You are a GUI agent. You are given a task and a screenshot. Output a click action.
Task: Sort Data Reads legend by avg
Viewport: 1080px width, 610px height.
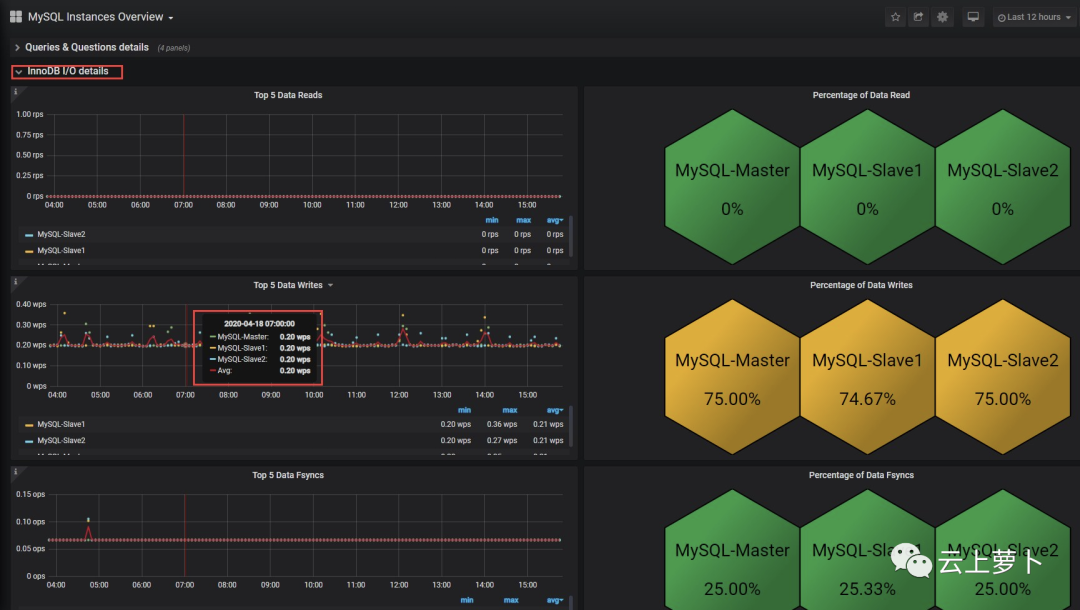pos(555,220)
